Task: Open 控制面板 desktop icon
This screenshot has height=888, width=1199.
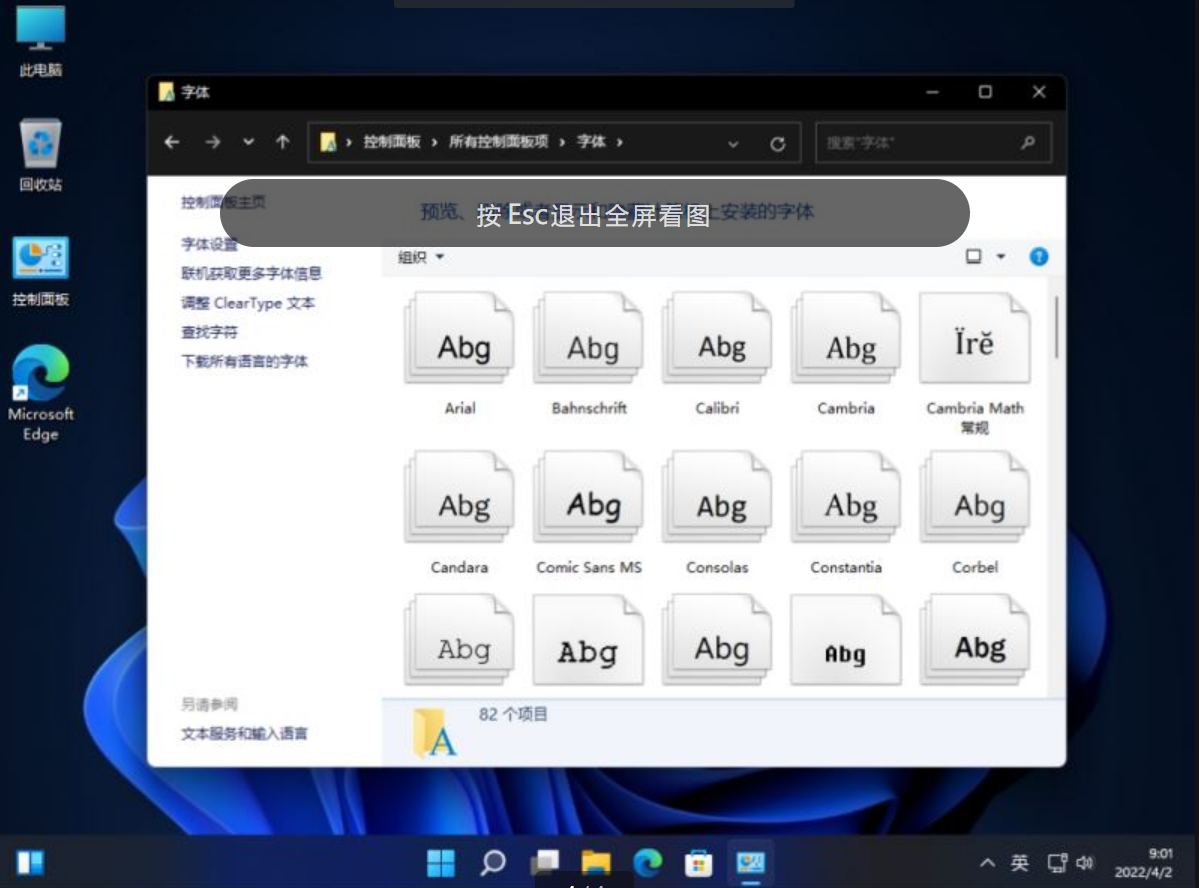Action: pos(41,272)
